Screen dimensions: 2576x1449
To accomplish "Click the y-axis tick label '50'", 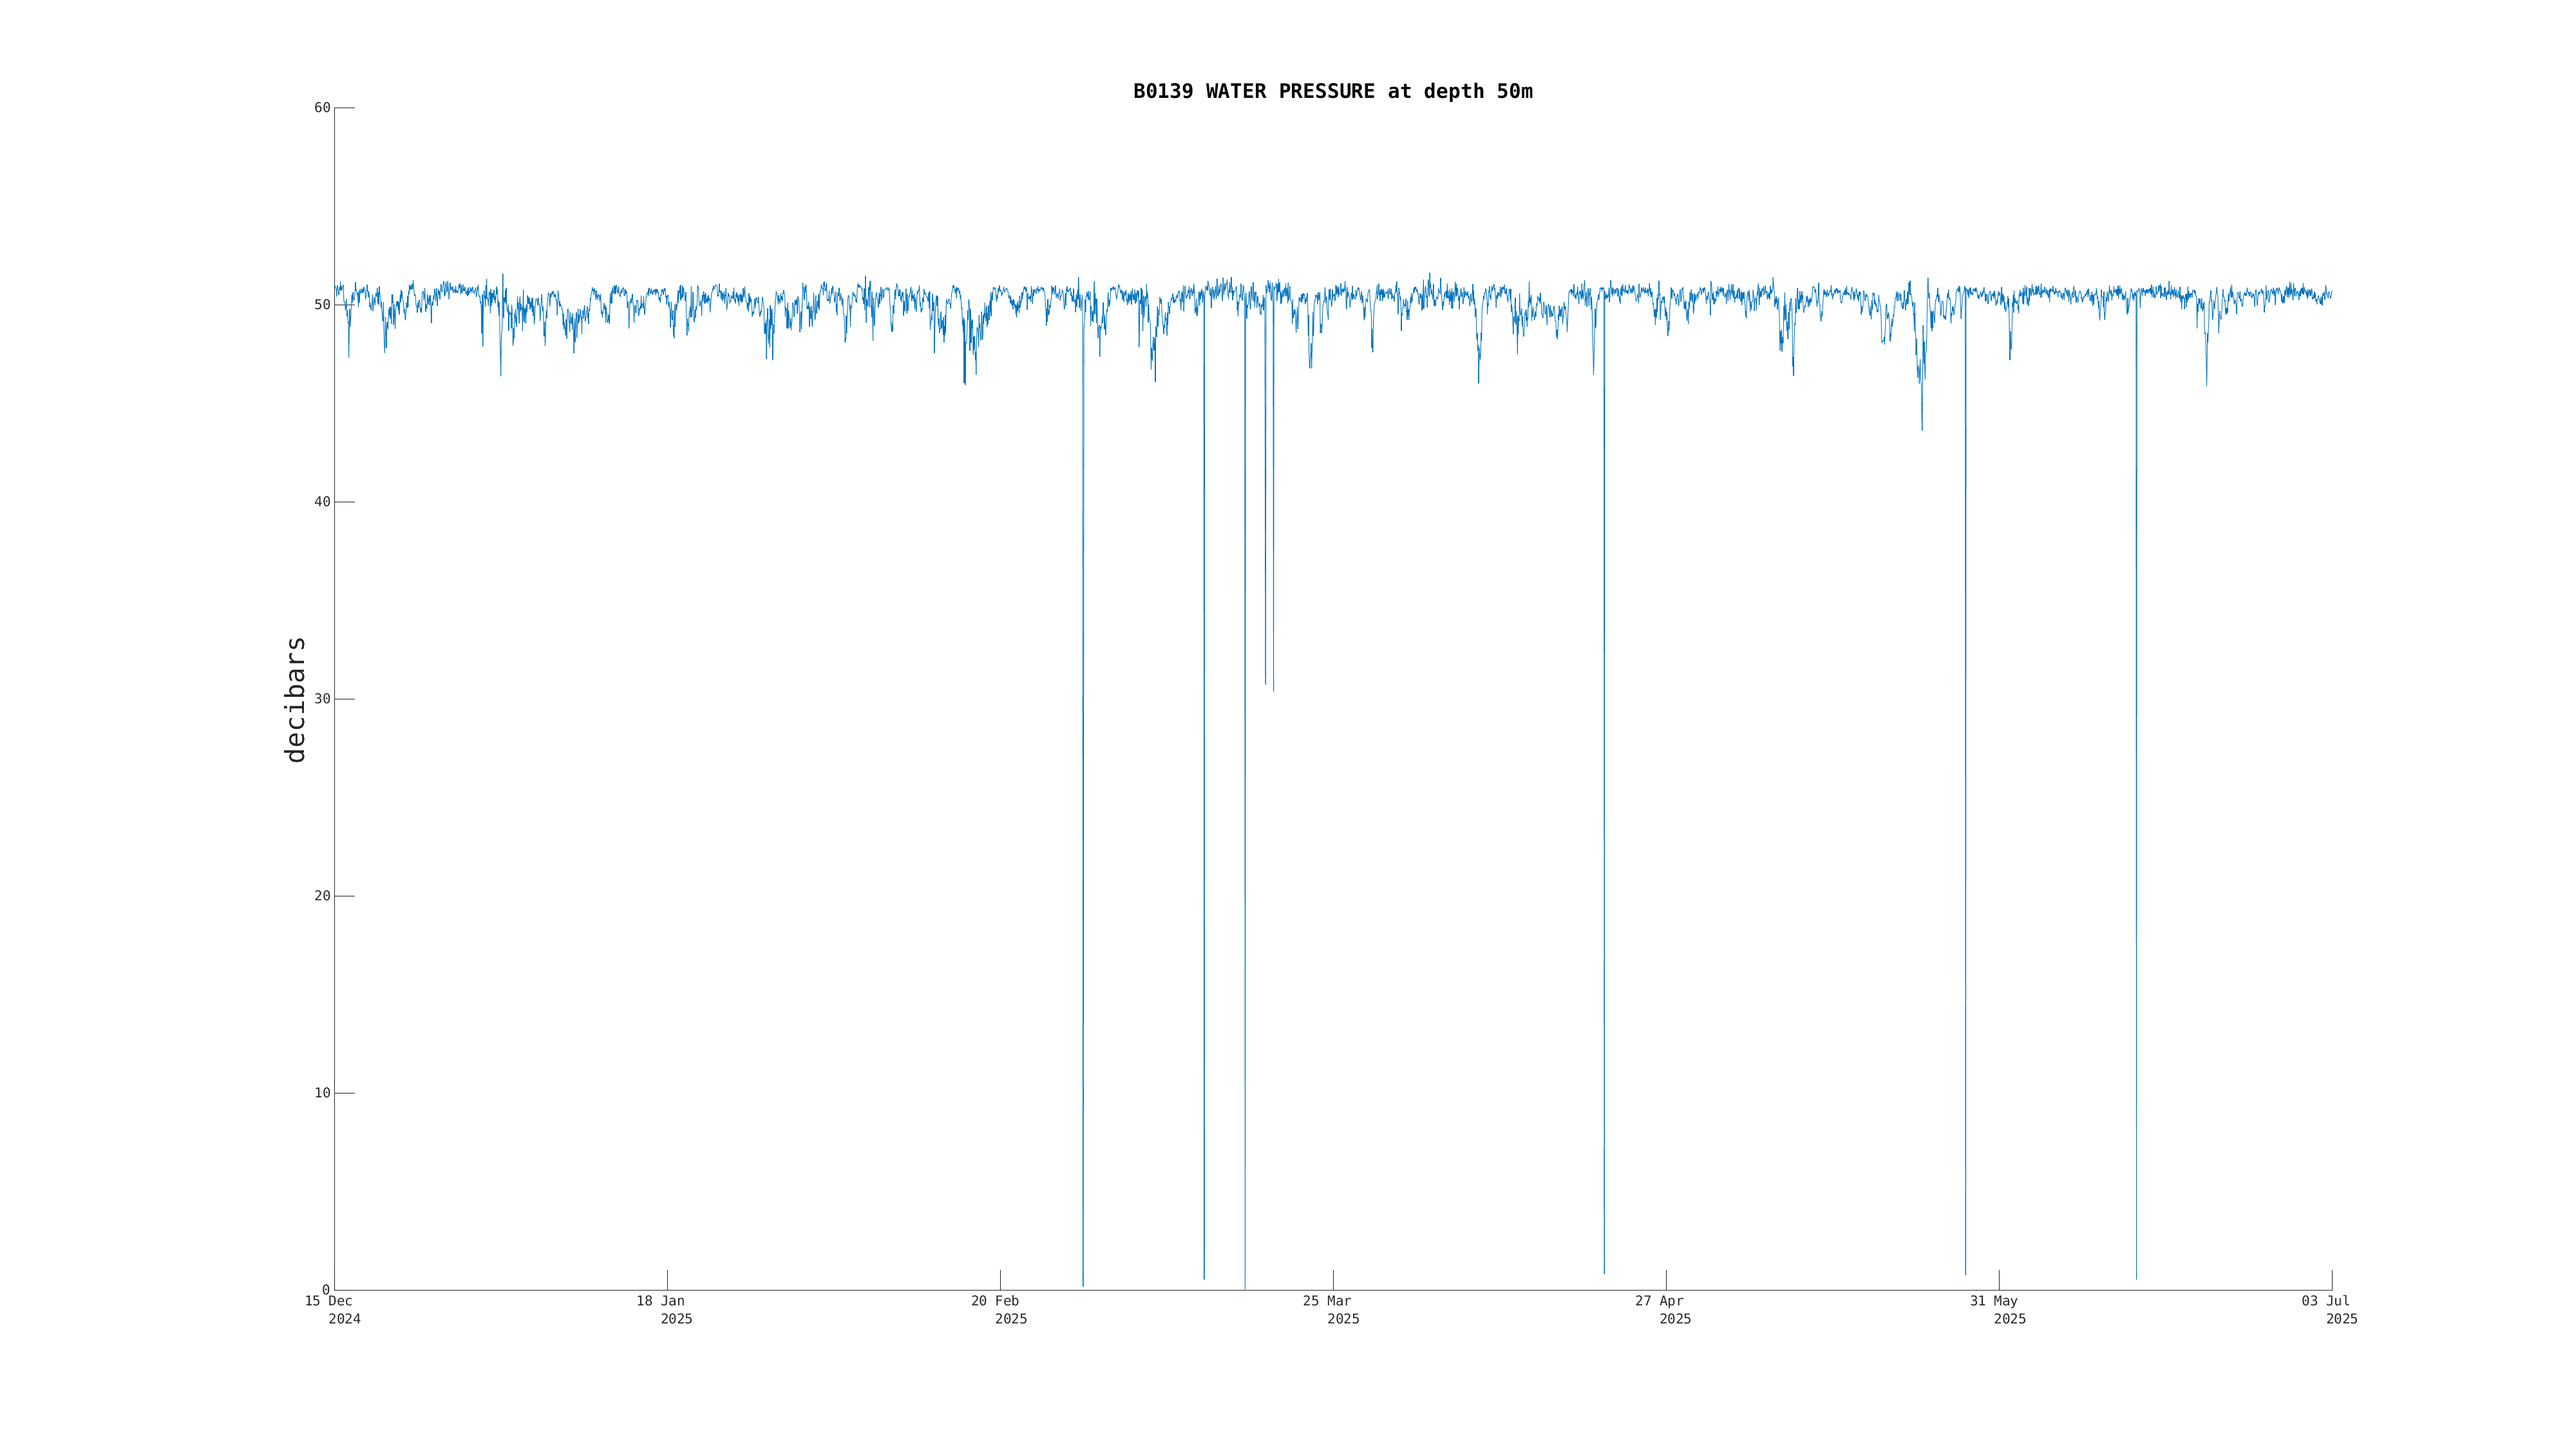I will click(322, 305).
